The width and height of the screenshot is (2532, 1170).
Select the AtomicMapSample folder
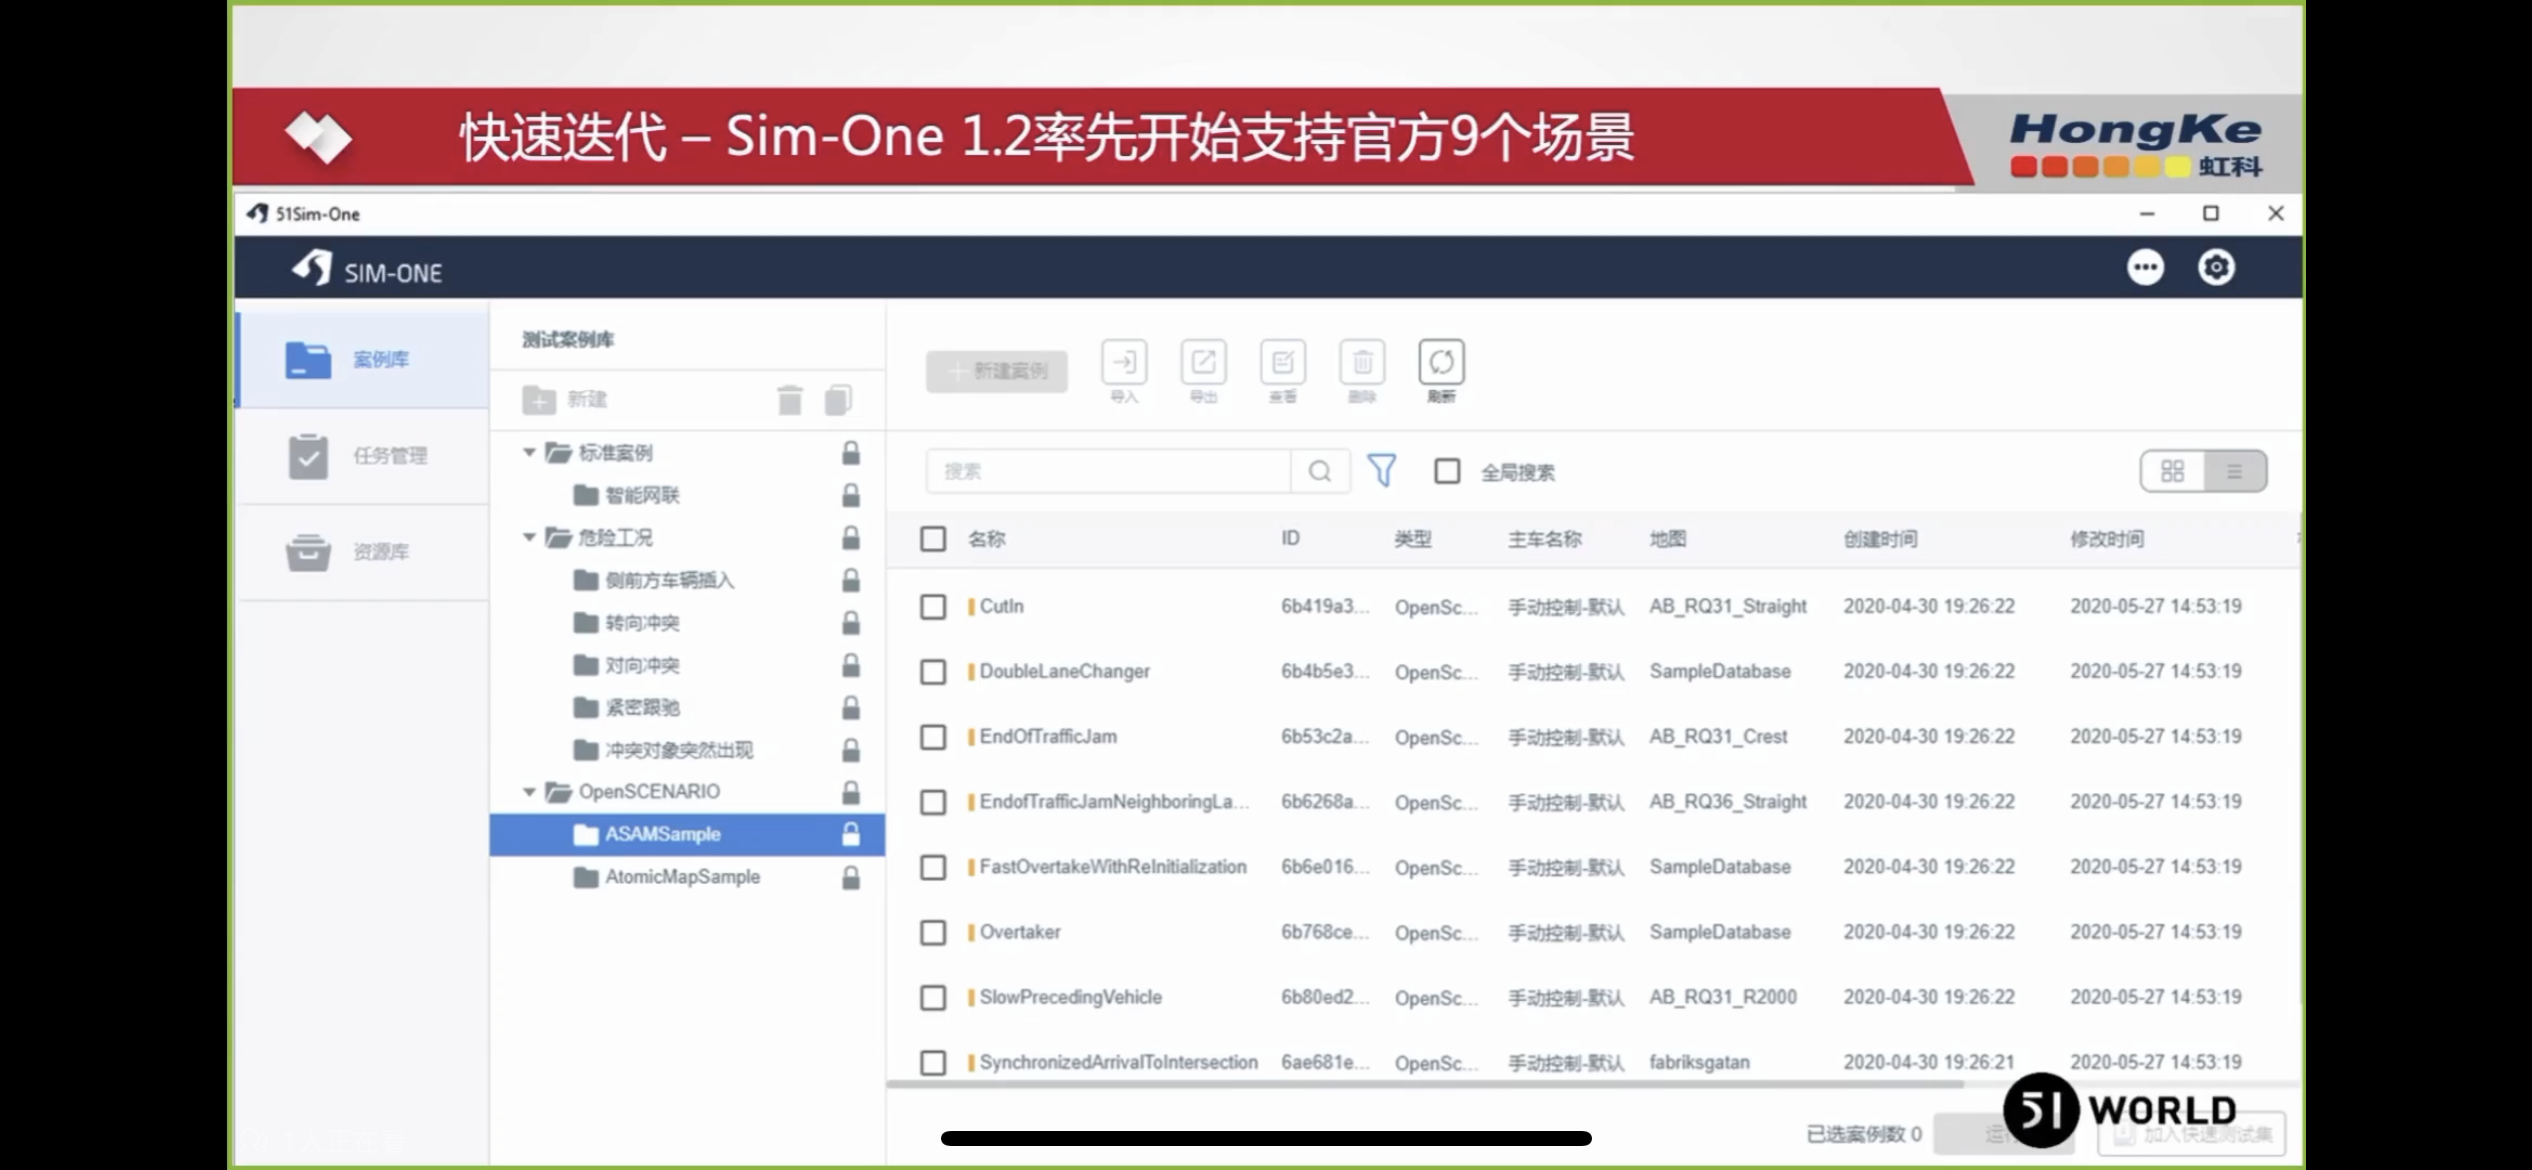(x=679, y=876)
